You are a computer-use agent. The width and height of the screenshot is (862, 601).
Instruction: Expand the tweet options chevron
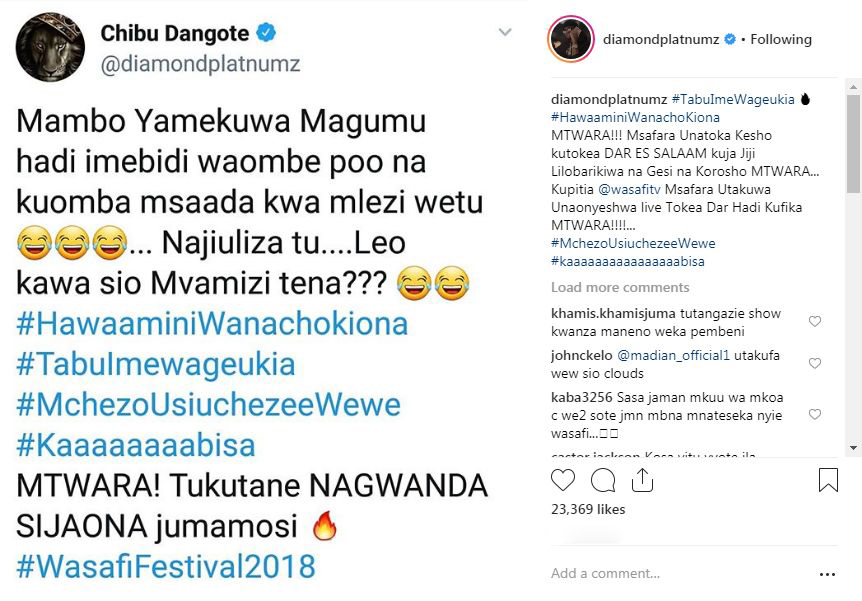tap(505, 32)
